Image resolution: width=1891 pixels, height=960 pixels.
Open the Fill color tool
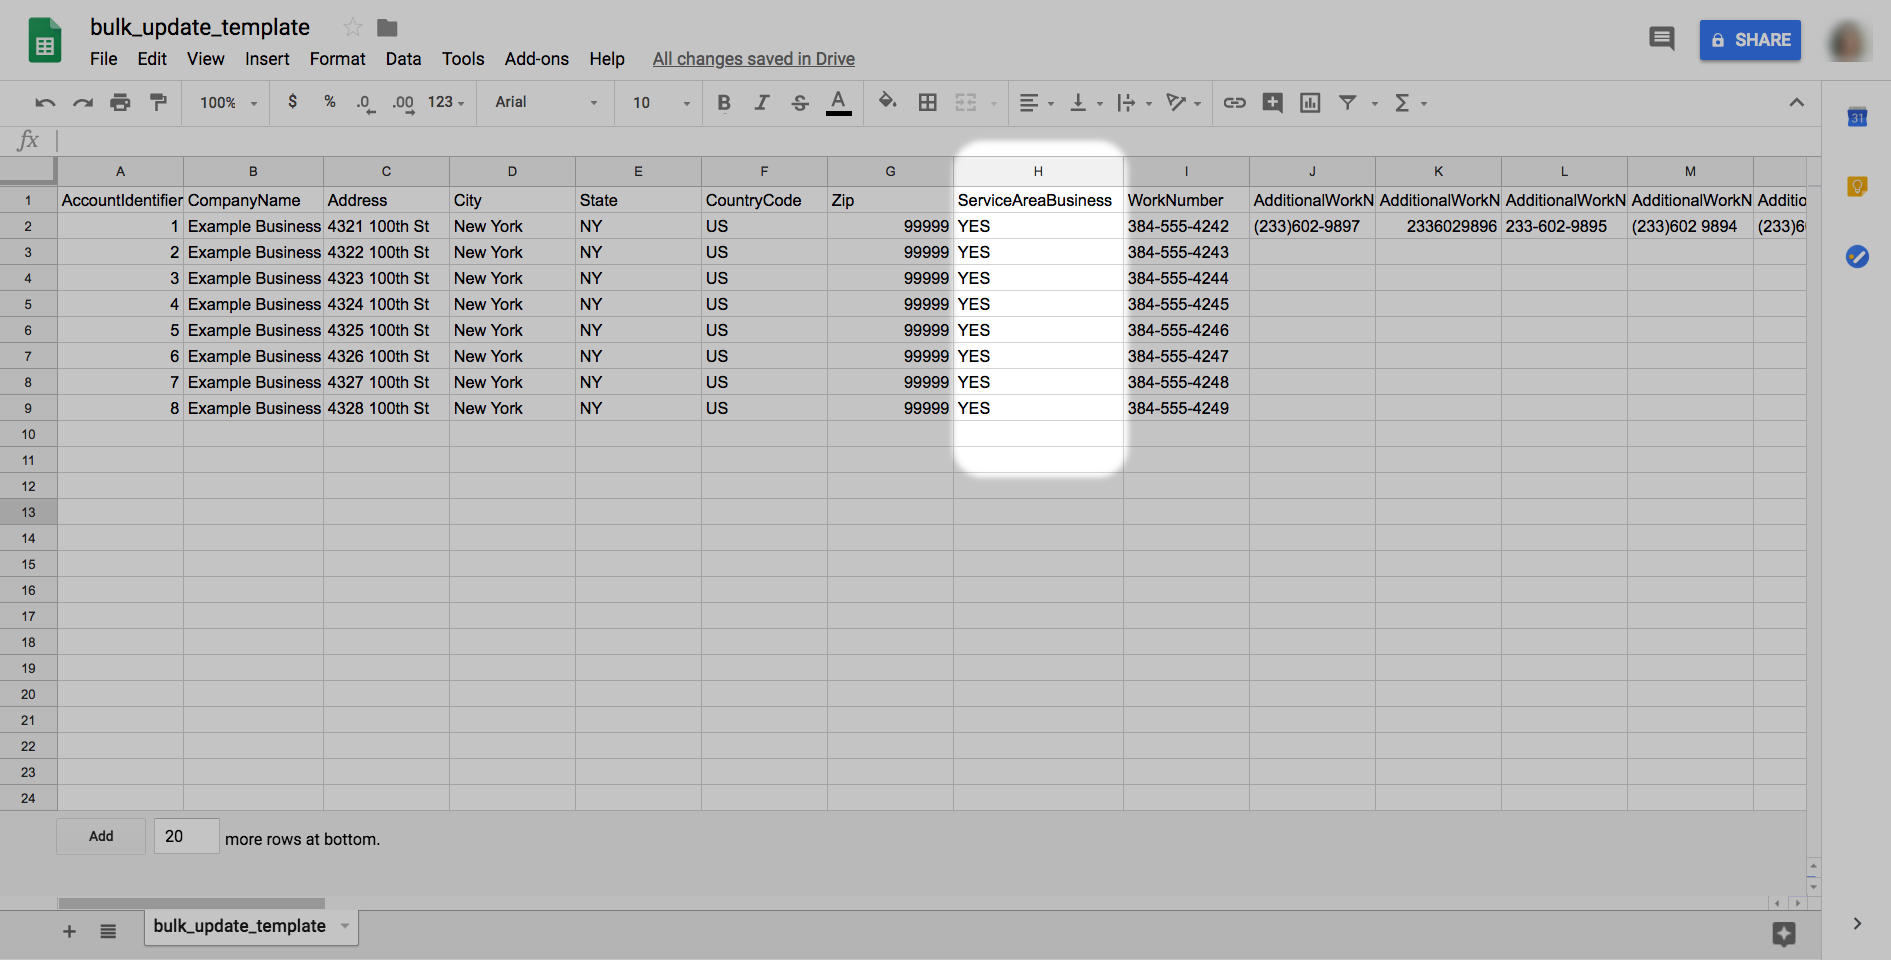click(887, 102)
